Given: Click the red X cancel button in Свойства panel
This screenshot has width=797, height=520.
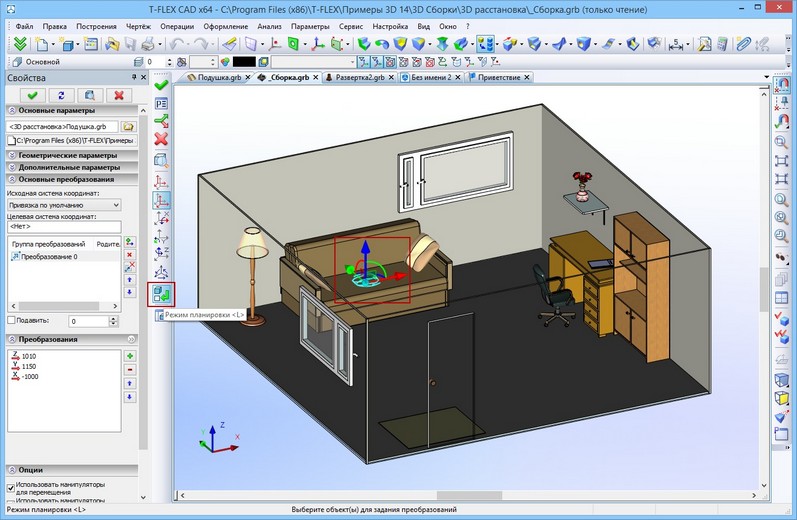Looking at the screenshot, I should point(119,95).
